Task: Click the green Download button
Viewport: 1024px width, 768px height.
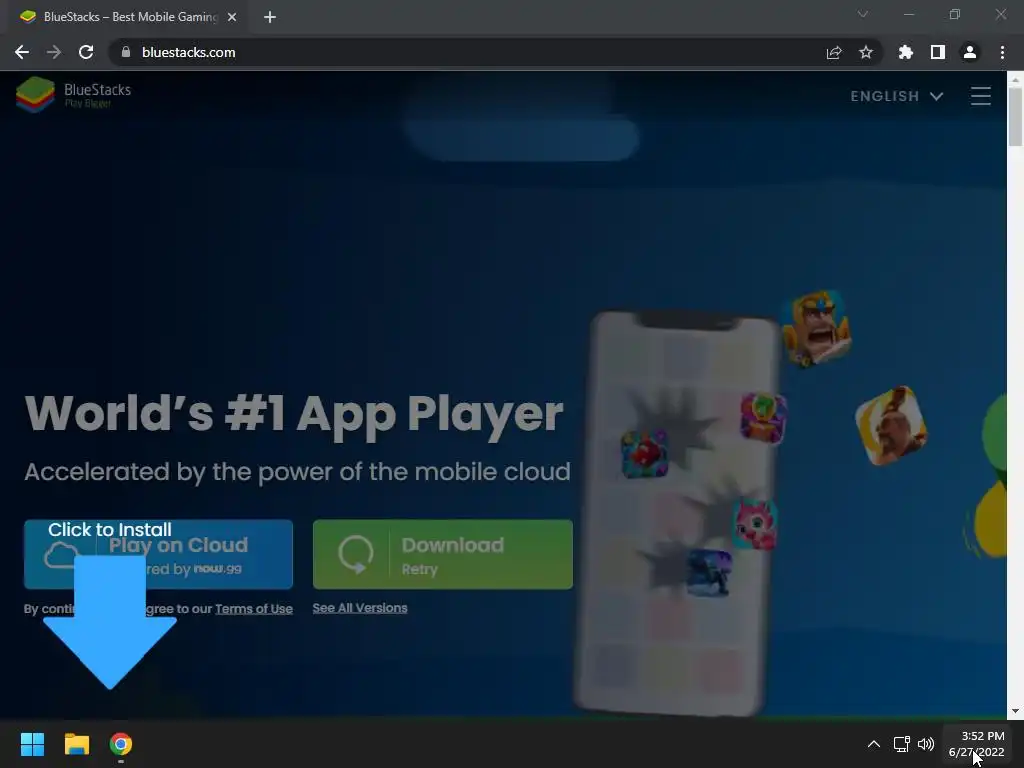Action: pos(443,554)
